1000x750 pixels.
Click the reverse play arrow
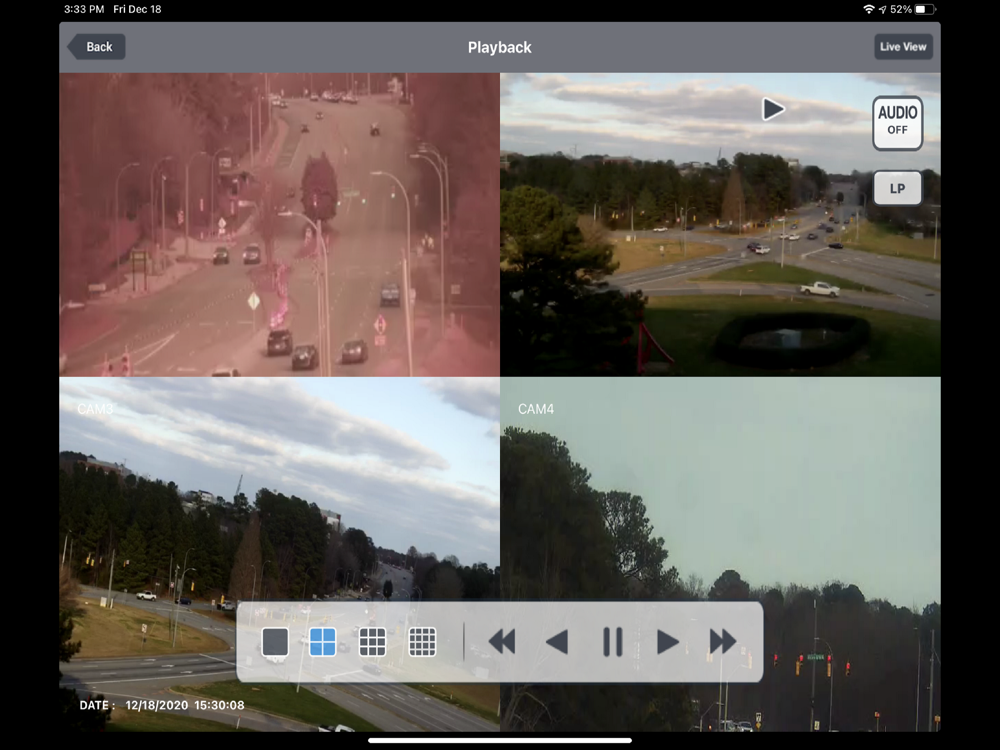[x=557, y=642]
